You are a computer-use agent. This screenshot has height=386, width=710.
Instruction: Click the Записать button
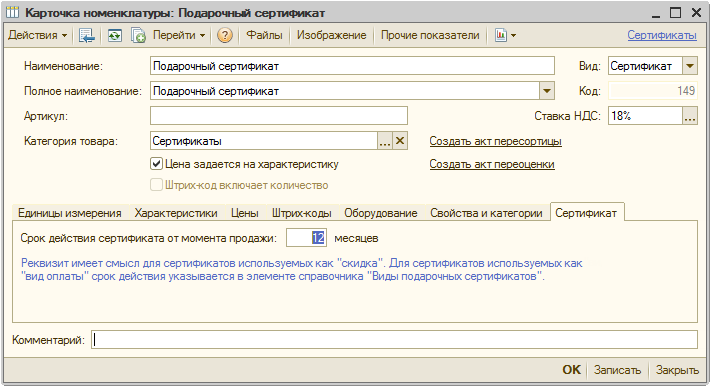pos(617,370)
